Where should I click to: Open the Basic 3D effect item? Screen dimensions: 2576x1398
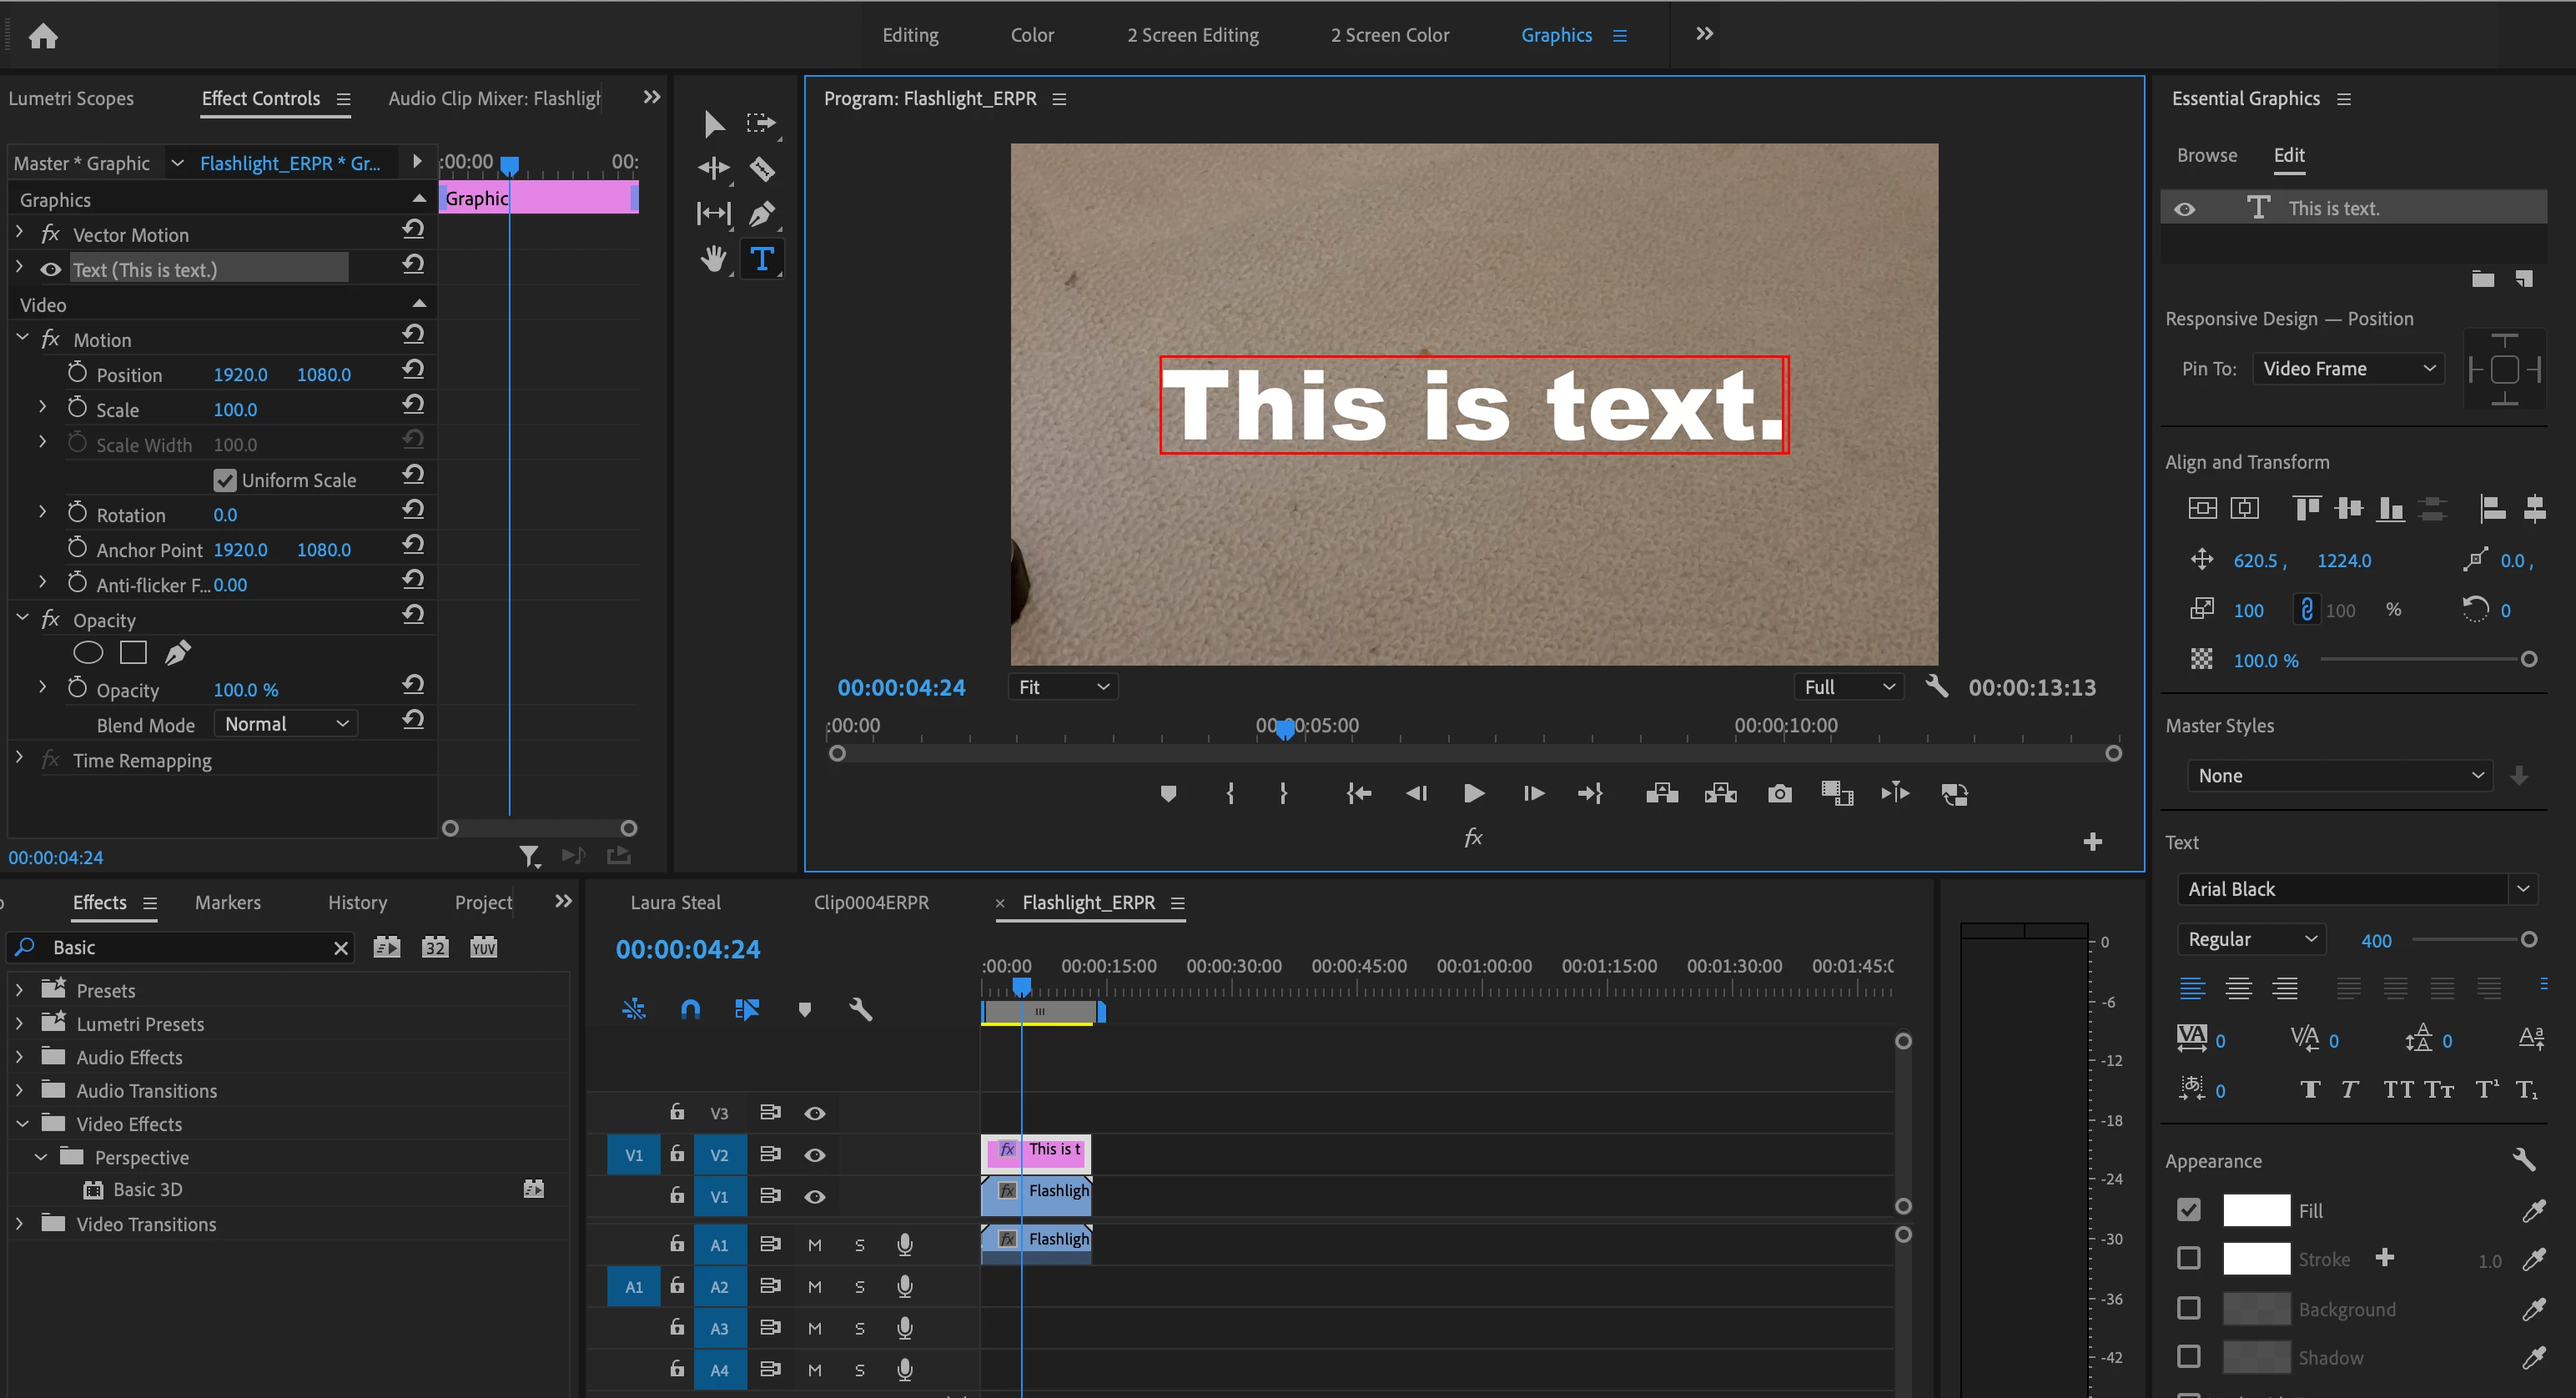pos(147,1189)
